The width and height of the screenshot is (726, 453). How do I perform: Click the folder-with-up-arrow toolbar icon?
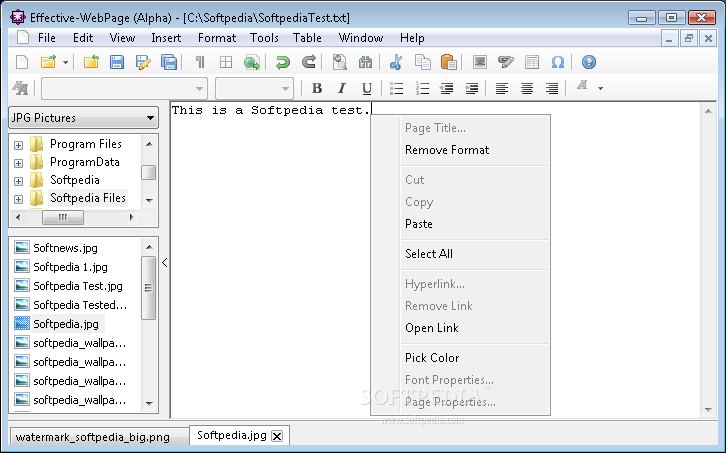91,62
